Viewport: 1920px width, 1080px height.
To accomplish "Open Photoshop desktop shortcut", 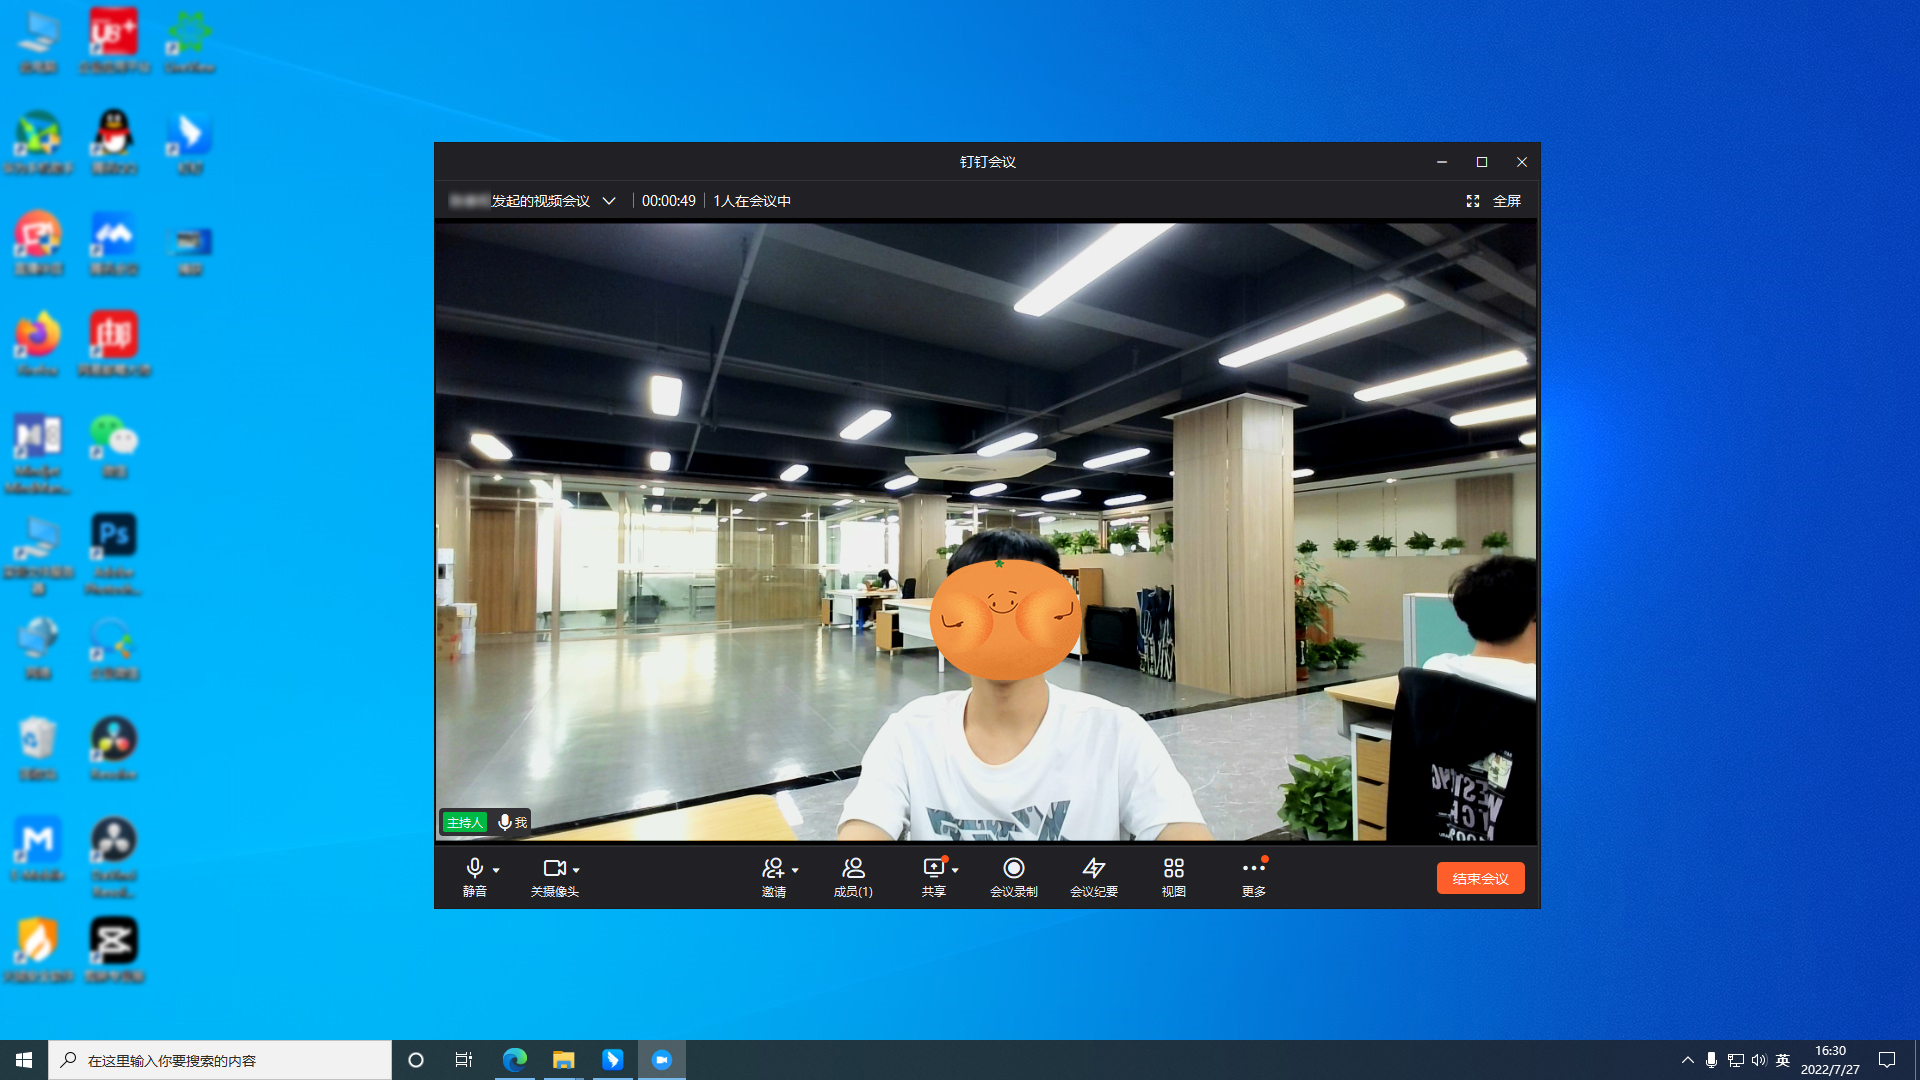I will point(113,535).
